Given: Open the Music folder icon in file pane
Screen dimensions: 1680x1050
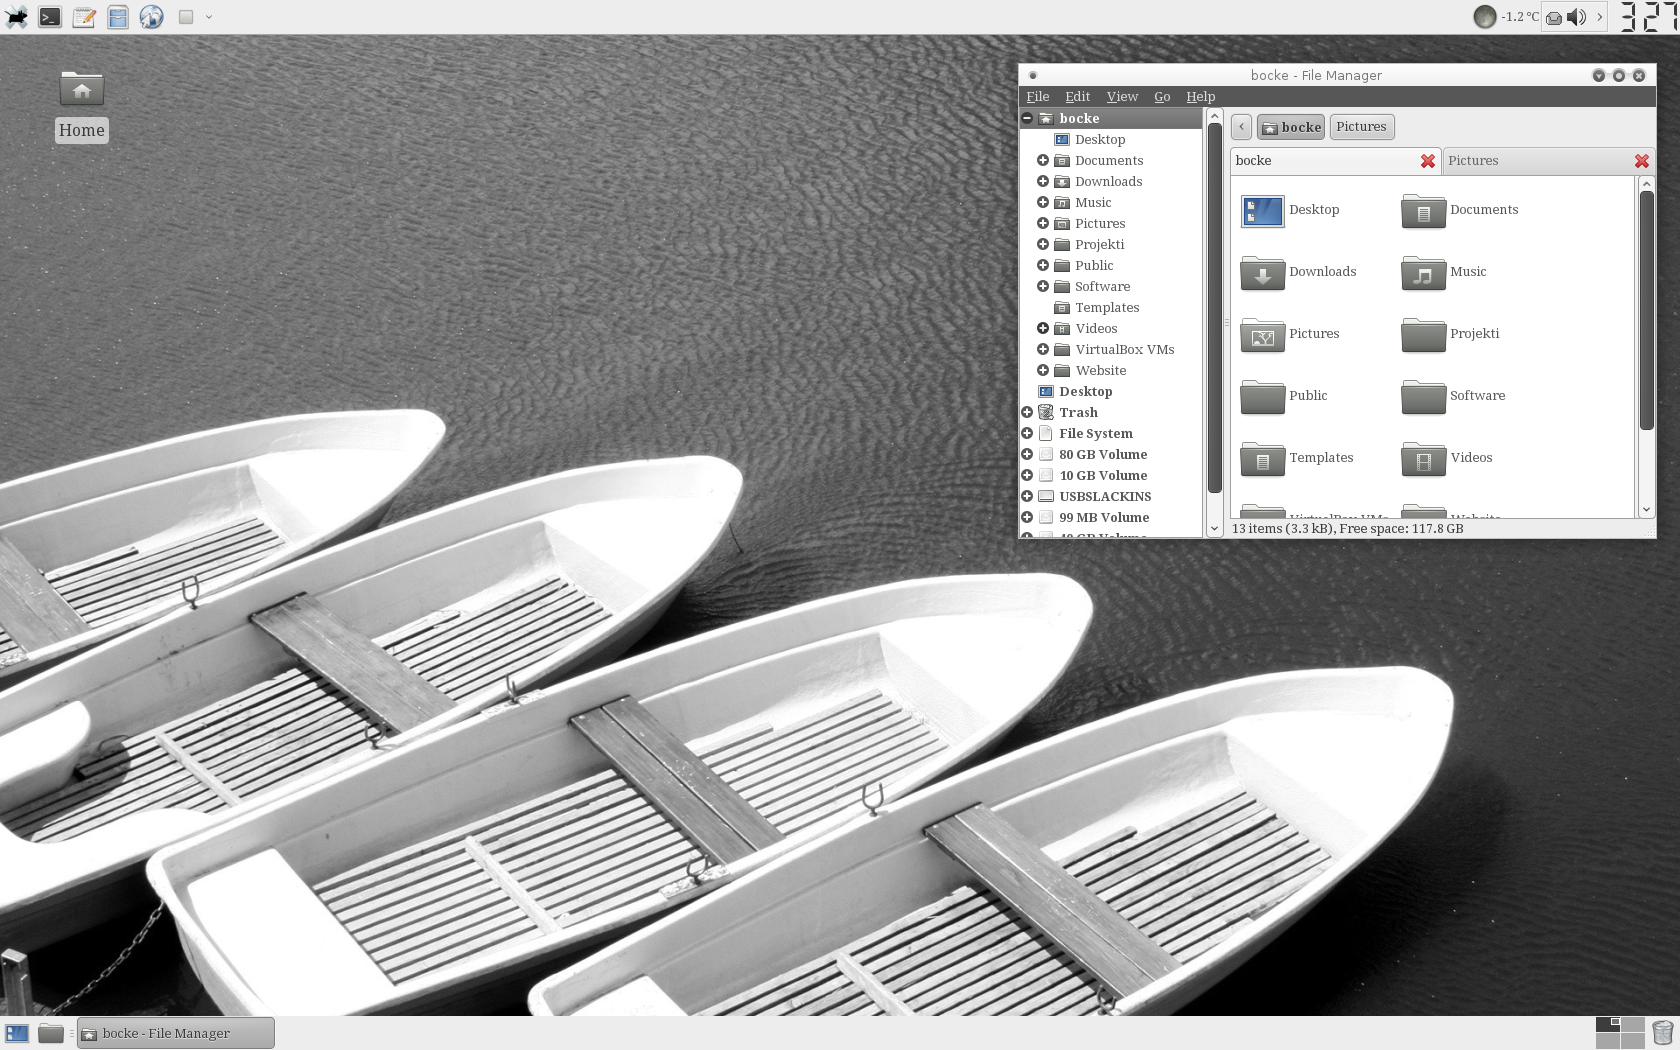Looking at the screenshot, I should click(x=1423, y=273).
